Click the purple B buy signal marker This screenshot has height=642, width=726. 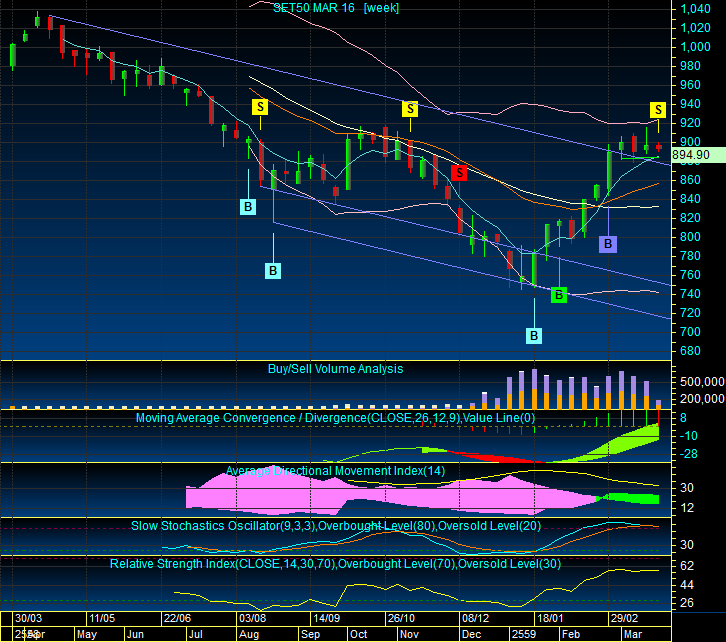pos(608,244)
